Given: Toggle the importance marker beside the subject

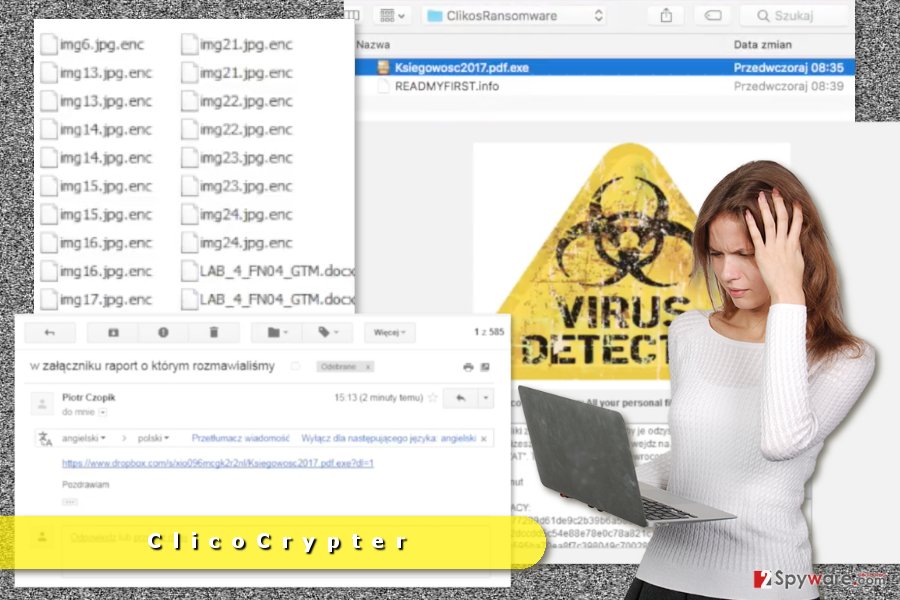Looking at the screenshot, I should 295,366.
